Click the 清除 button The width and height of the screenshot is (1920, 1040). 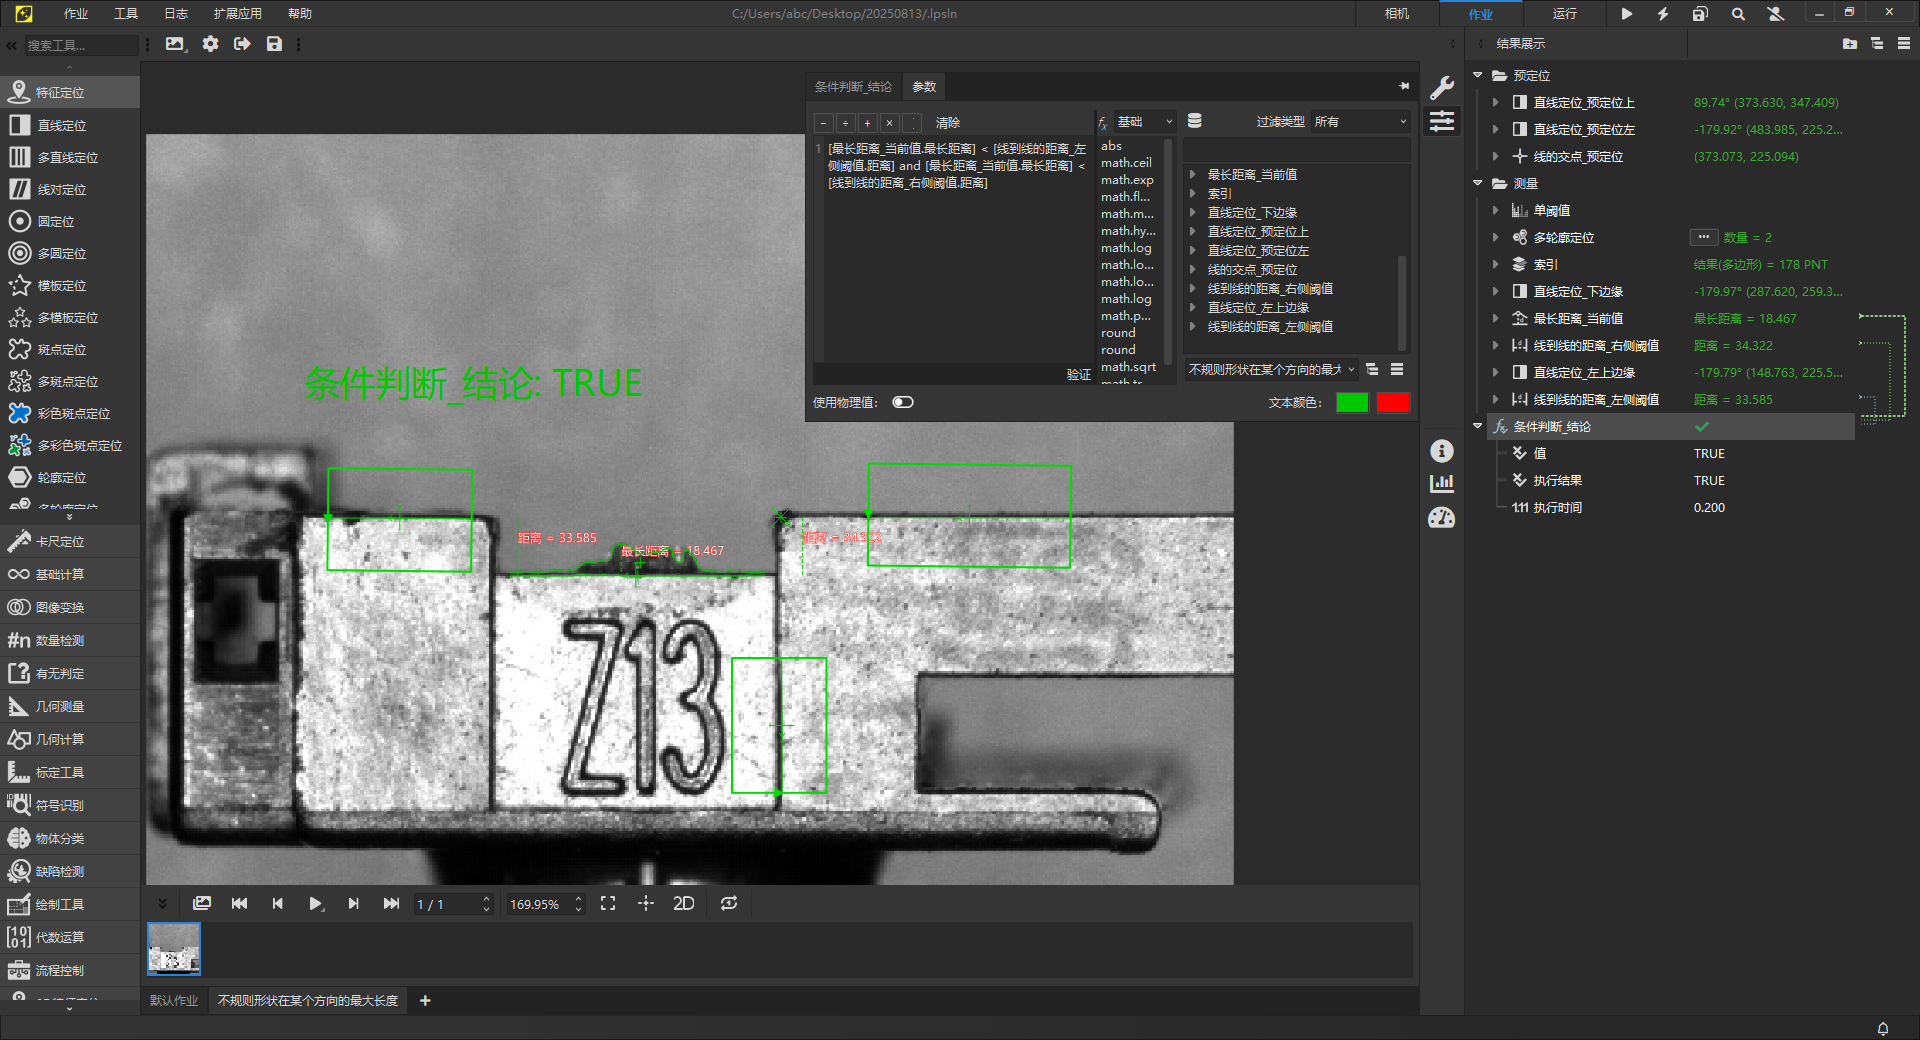pyautogui.click(x=947, y=123)
